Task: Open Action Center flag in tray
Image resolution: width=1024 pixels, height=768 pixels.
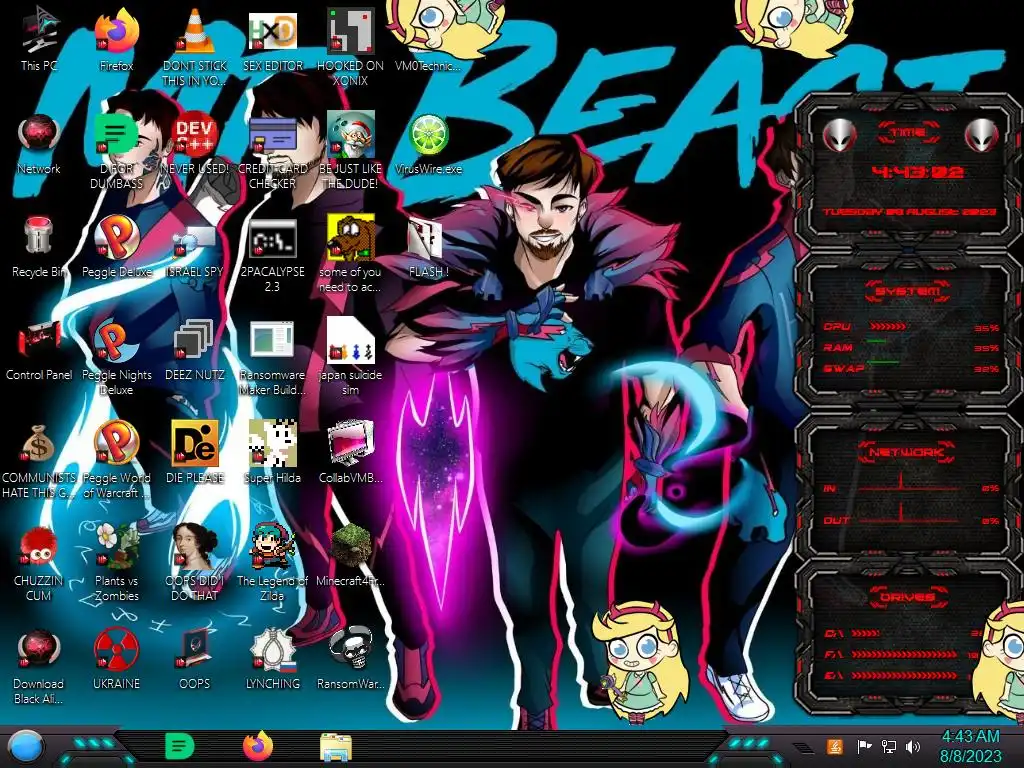Action: 865,747
